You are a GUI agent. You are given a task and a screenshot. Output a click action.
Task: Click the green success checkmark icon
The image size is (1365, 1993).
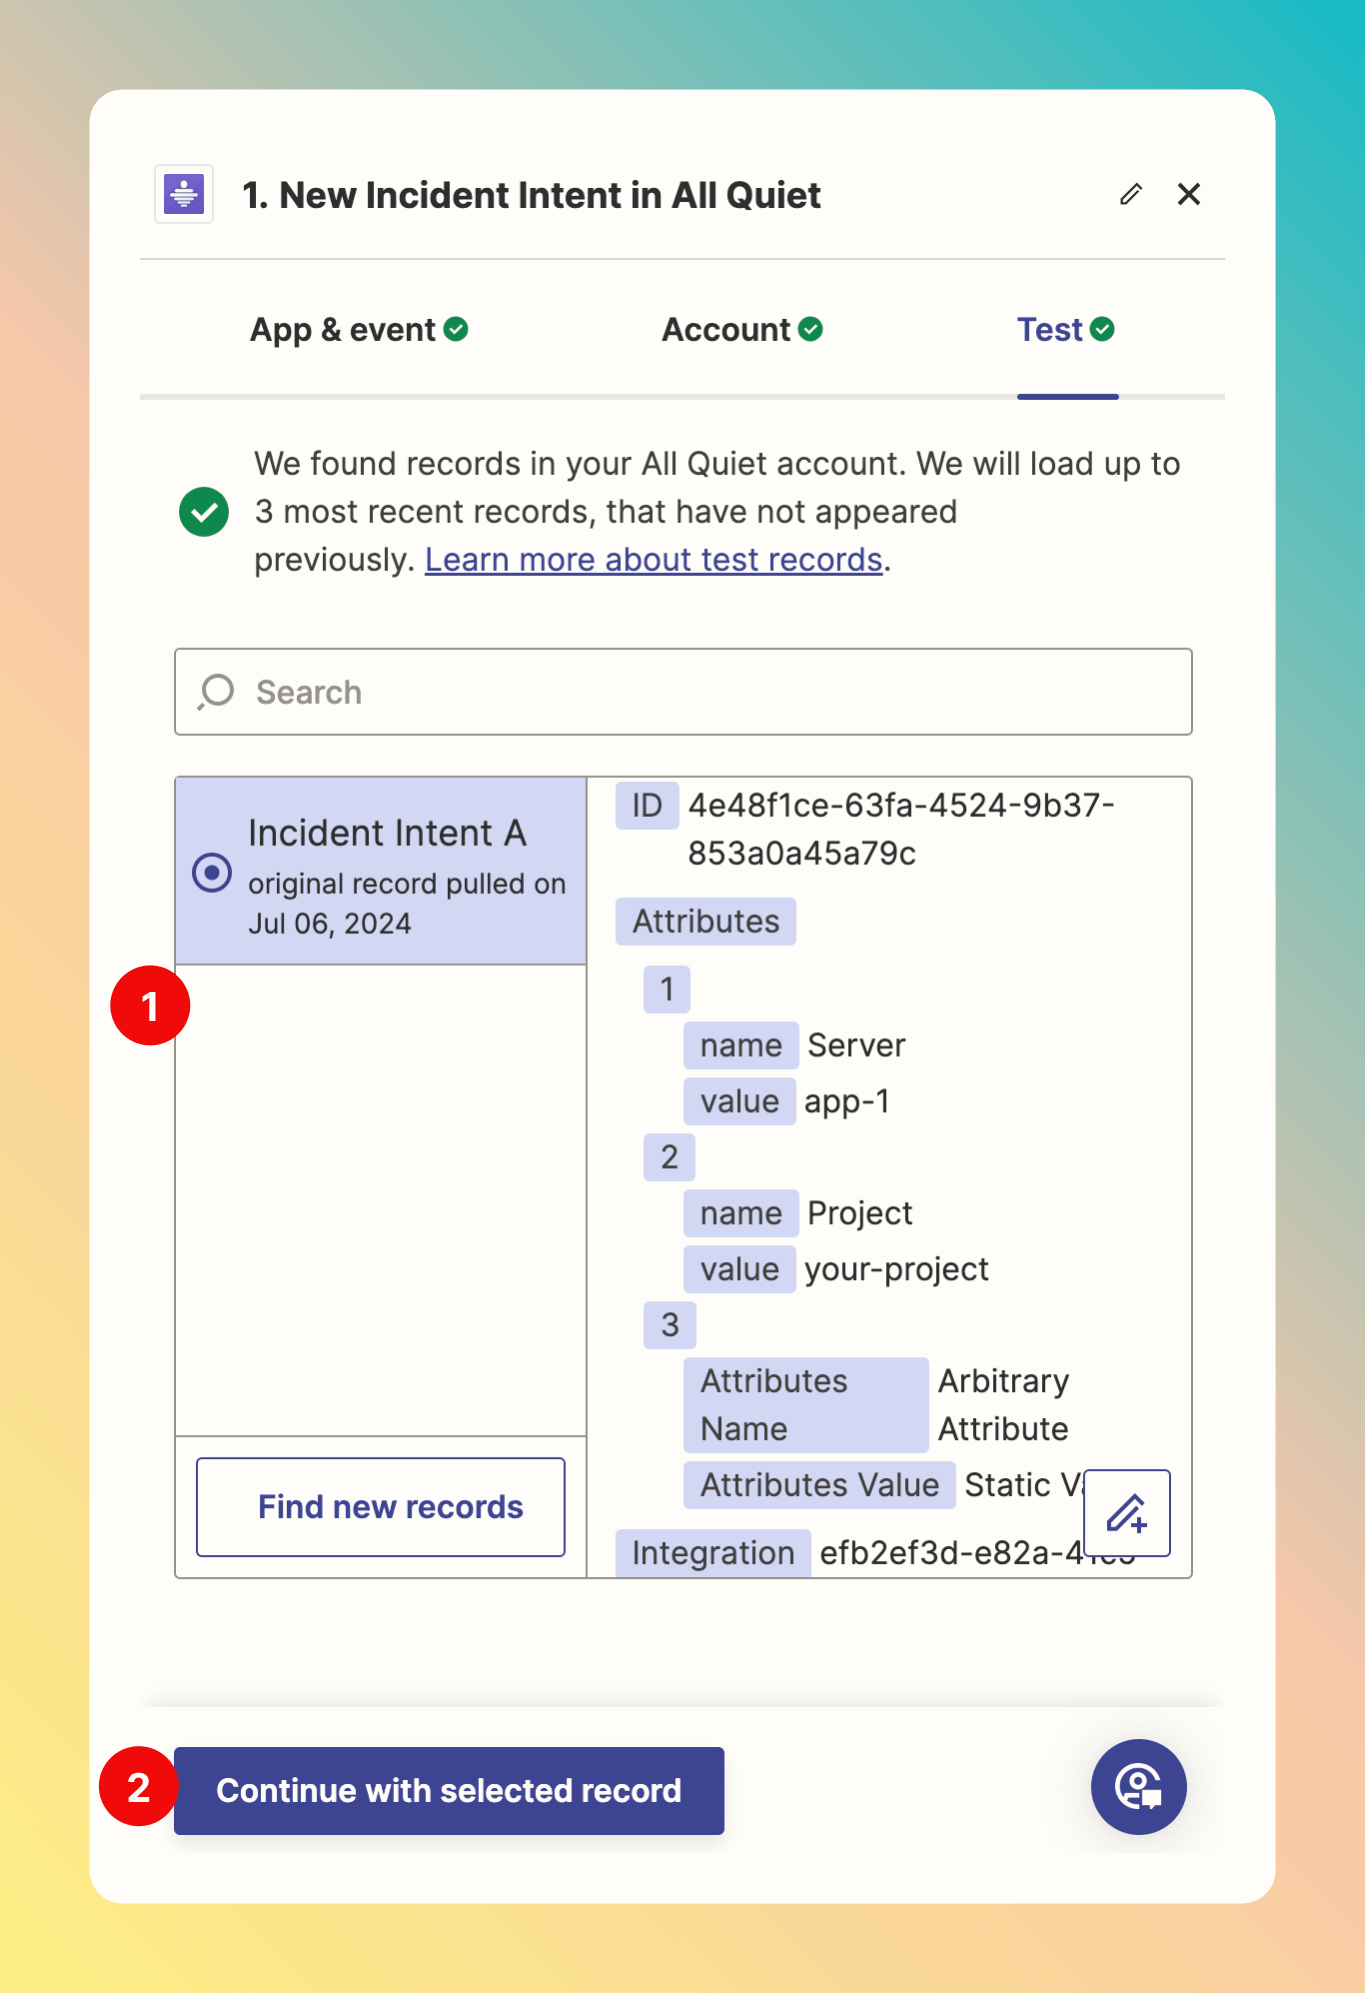204,512
